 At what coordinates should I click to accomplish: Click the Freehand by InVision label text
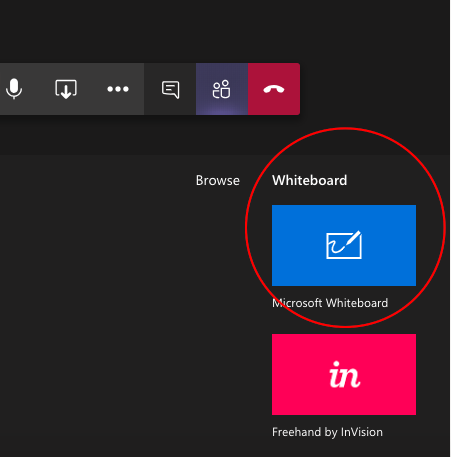(327, 432)
